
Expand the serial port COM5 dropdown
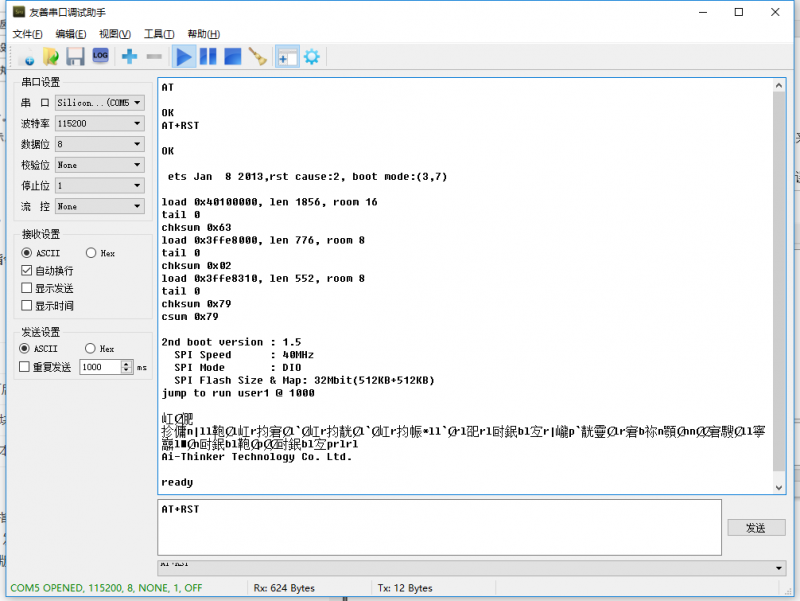[x=100, y=103]
